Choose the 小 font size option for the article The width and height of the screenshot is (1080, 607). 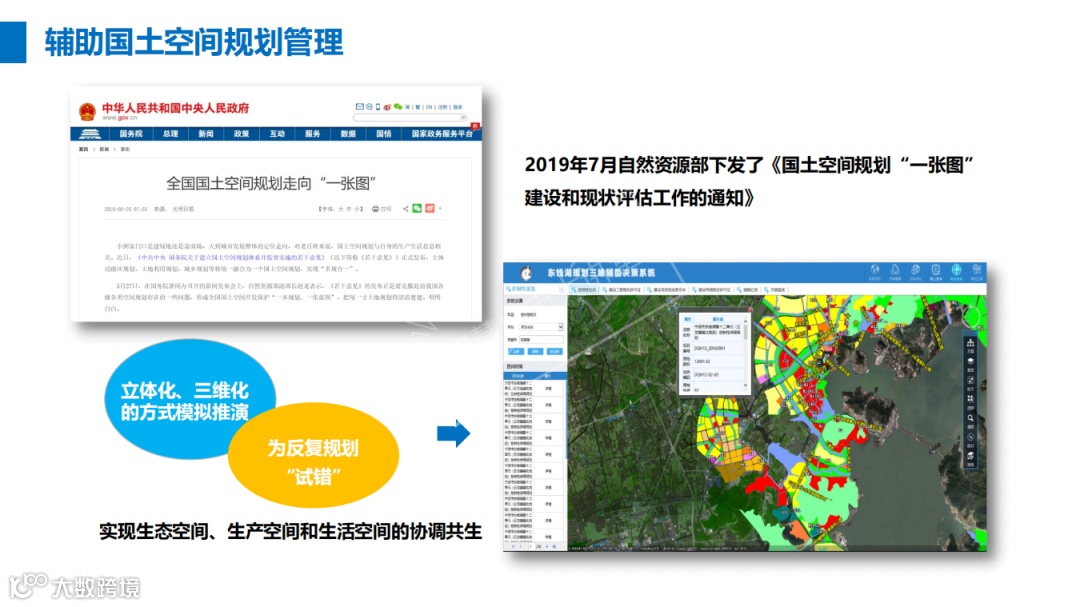(x=357, y=209)
